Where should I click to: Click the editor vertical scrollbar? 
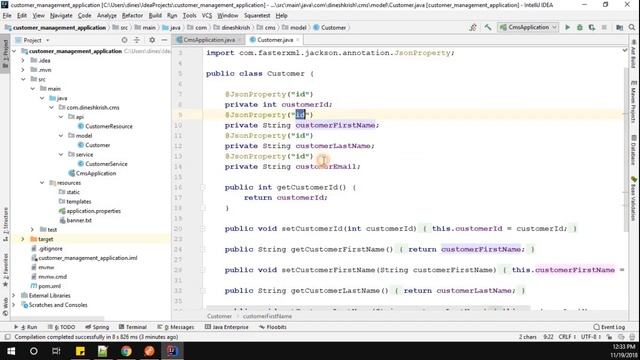[x=626, y=149]
